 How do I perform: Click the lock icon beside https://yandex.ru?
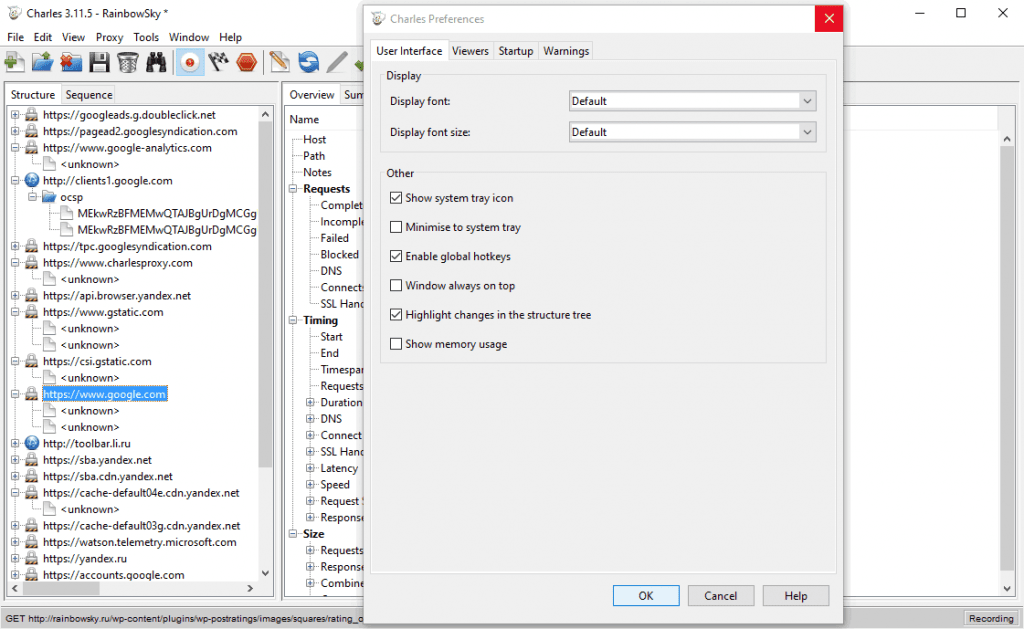pos(31,558)
